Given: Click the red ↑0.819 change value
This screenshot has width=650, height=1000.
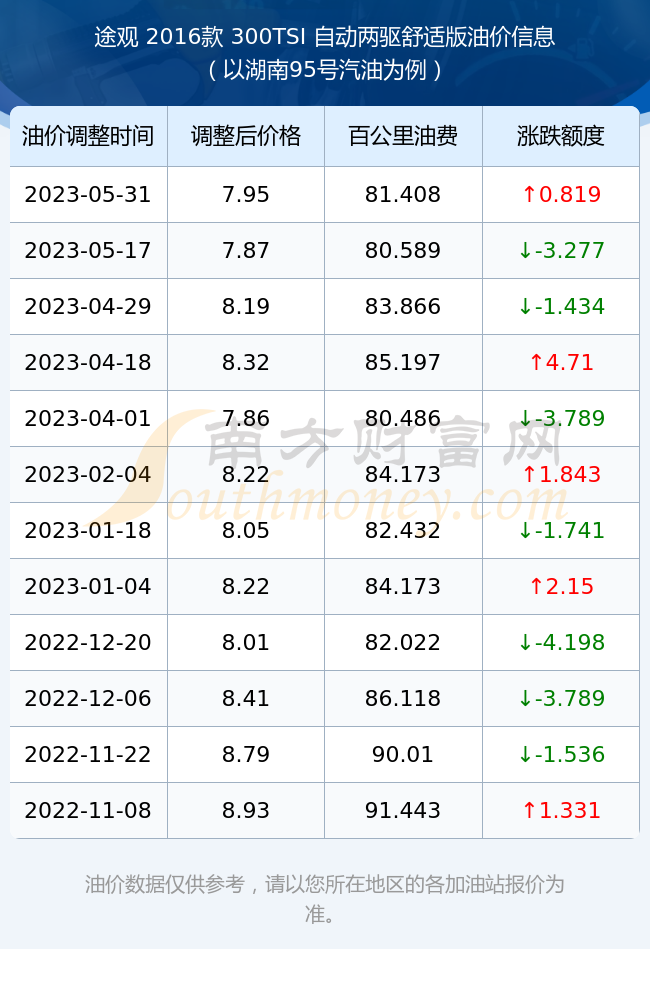Looking at the screenshot, I should 561,195.
